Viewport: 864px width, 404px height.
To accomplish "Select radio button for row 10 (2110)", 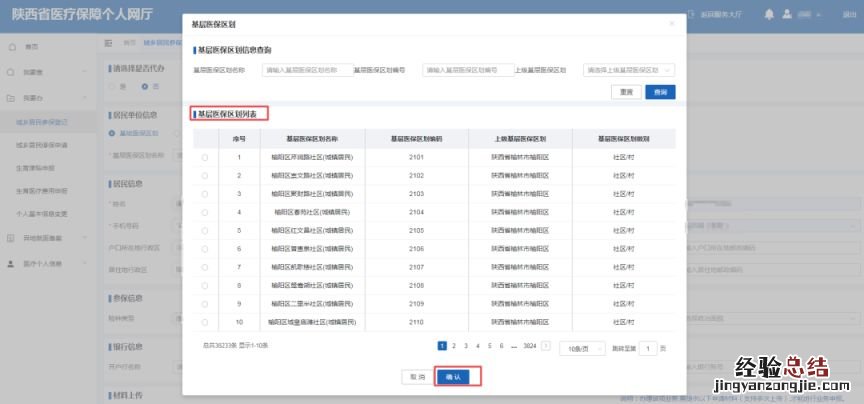I will pos(205,322).
